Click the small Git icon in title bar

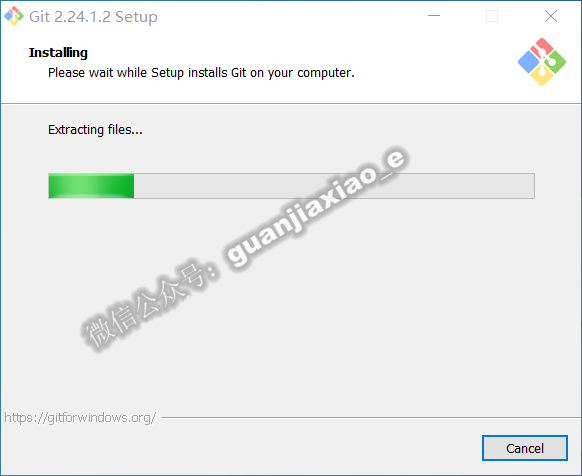(14, 16)
